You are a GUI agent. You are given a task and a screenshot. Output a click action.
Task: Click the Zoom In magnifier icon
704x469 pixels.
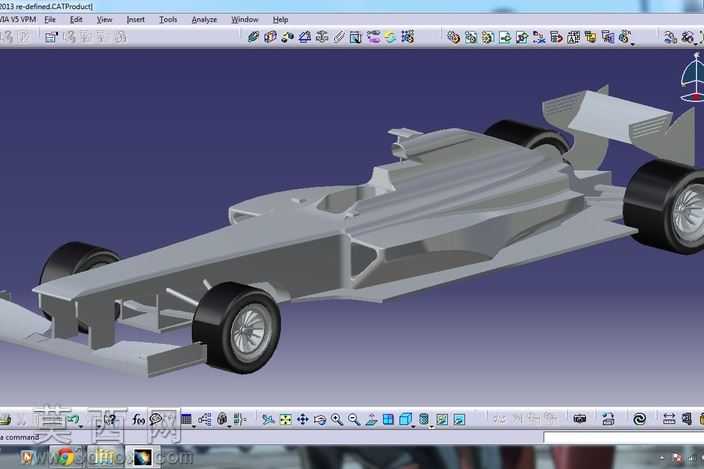[x=337, y=420]
